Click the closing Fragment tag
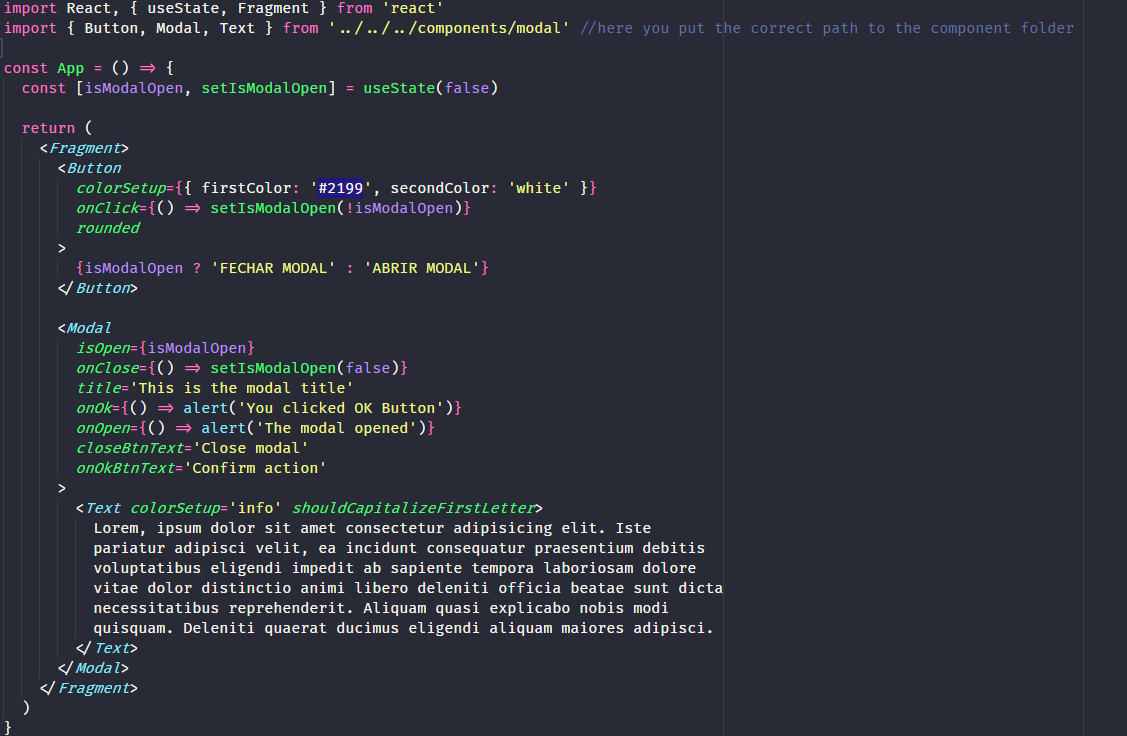1127x736 pixels. coord(92,687)
